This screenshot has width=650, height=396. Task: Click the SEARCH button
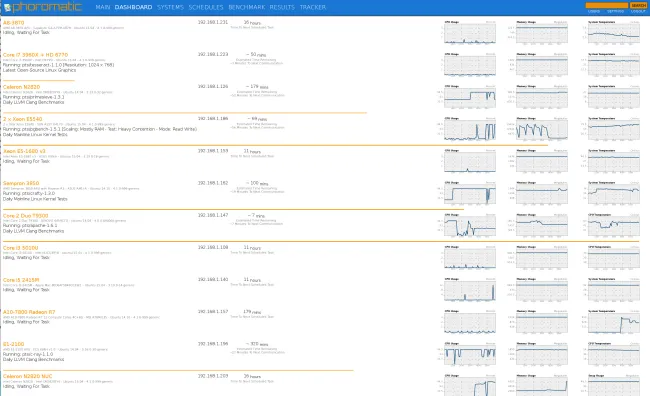coord(638,5)
